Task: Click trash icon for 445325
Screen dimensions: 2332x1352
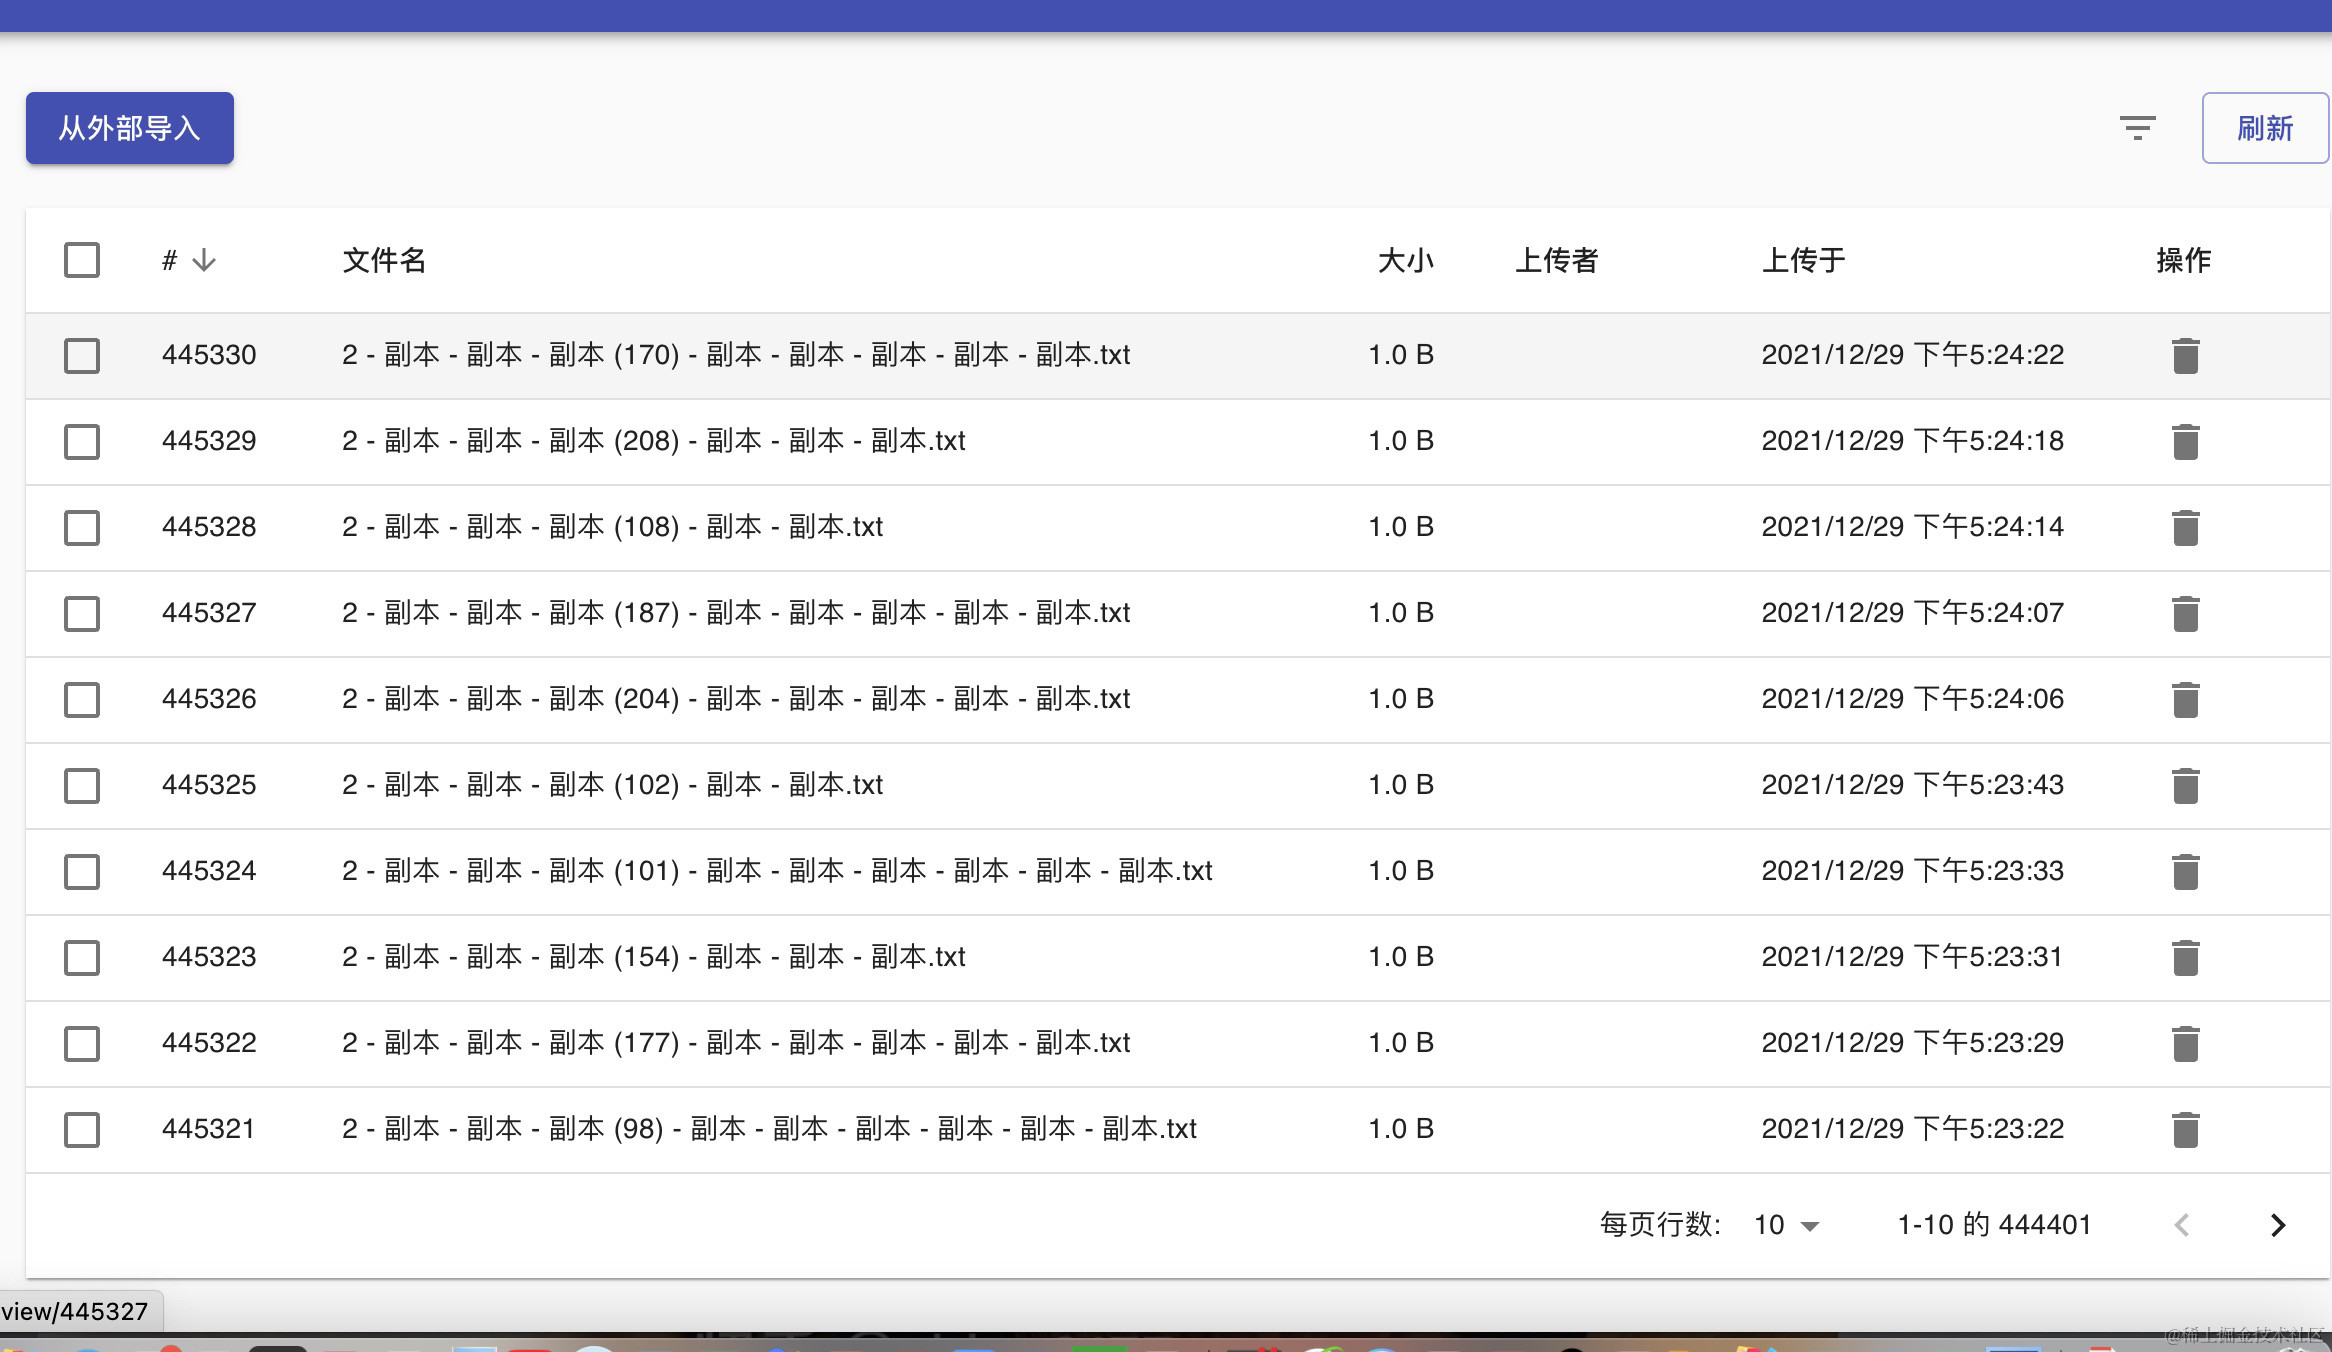Action: (x=2185, y=785)
